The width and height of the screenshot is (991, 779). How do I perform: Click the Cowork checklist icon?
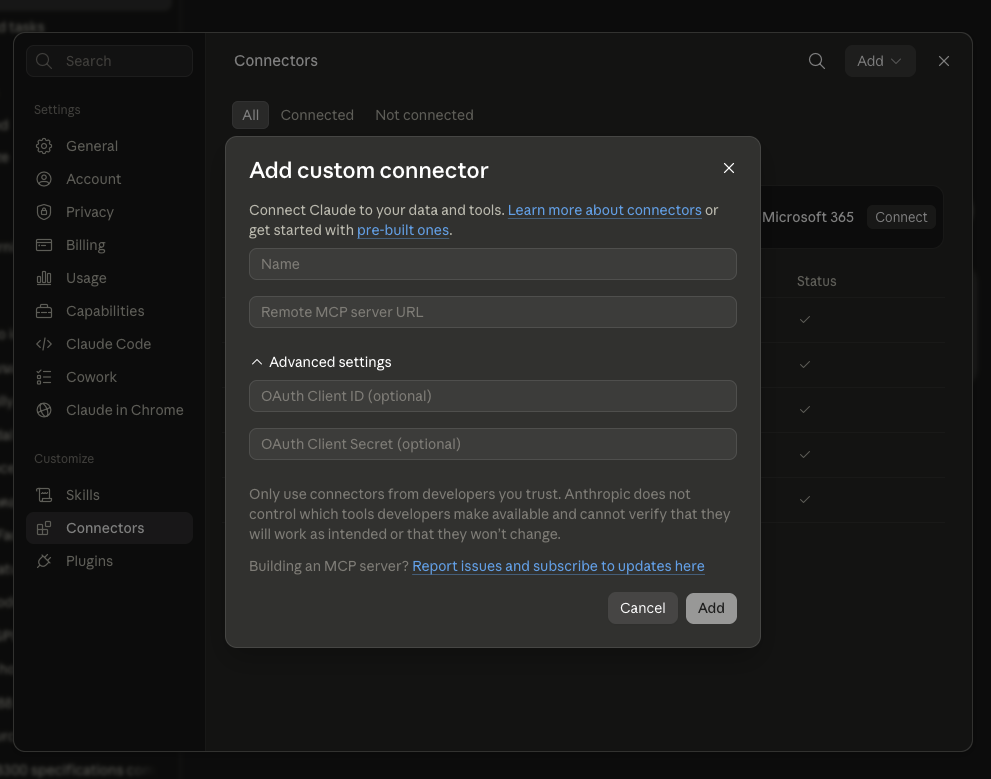pos(44,377)
